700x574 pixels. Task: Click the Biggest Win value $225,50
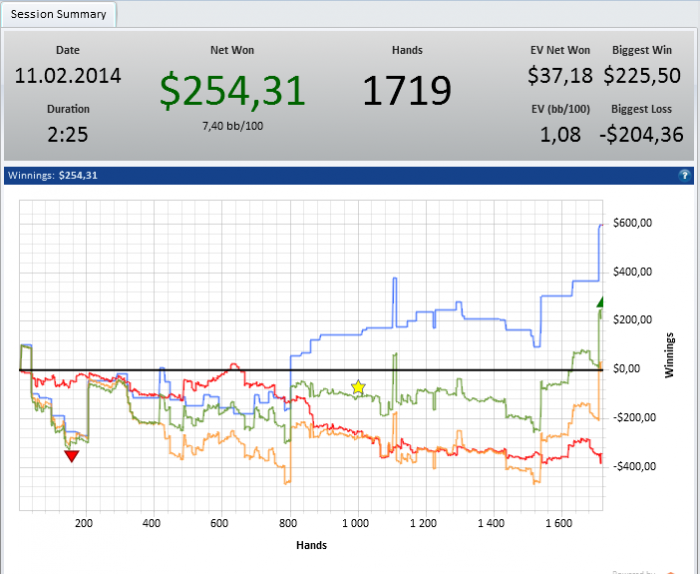tap(642, 75)
